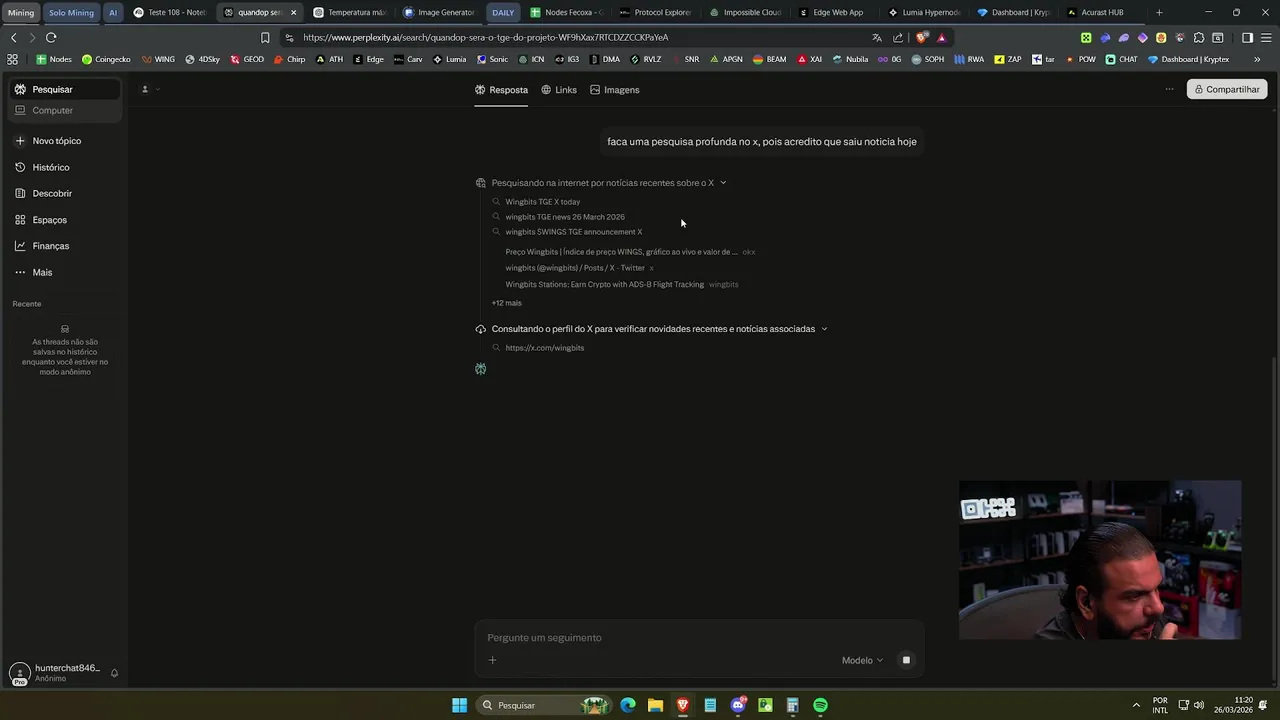Open the Solo Mining tab group
This screenshot has height=720, width=1280.
click(x=71, y=12)
